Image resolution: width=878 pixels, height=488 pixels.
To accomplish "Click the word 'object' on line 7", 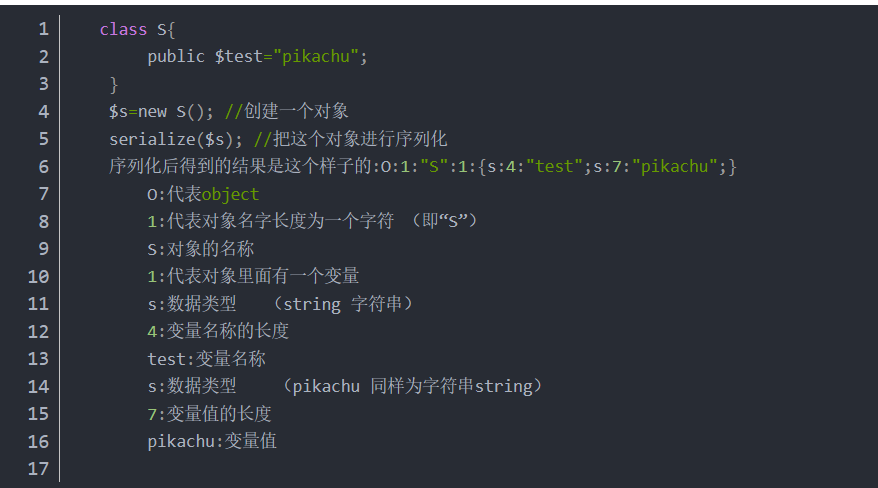I will point(230,194).
